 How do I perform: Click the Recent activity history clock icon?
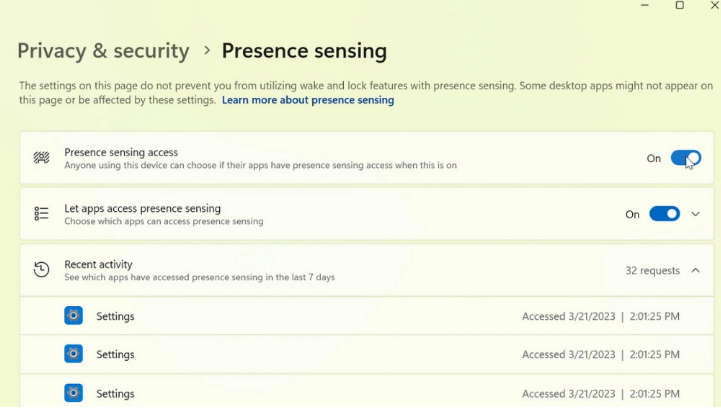[41, 270]
